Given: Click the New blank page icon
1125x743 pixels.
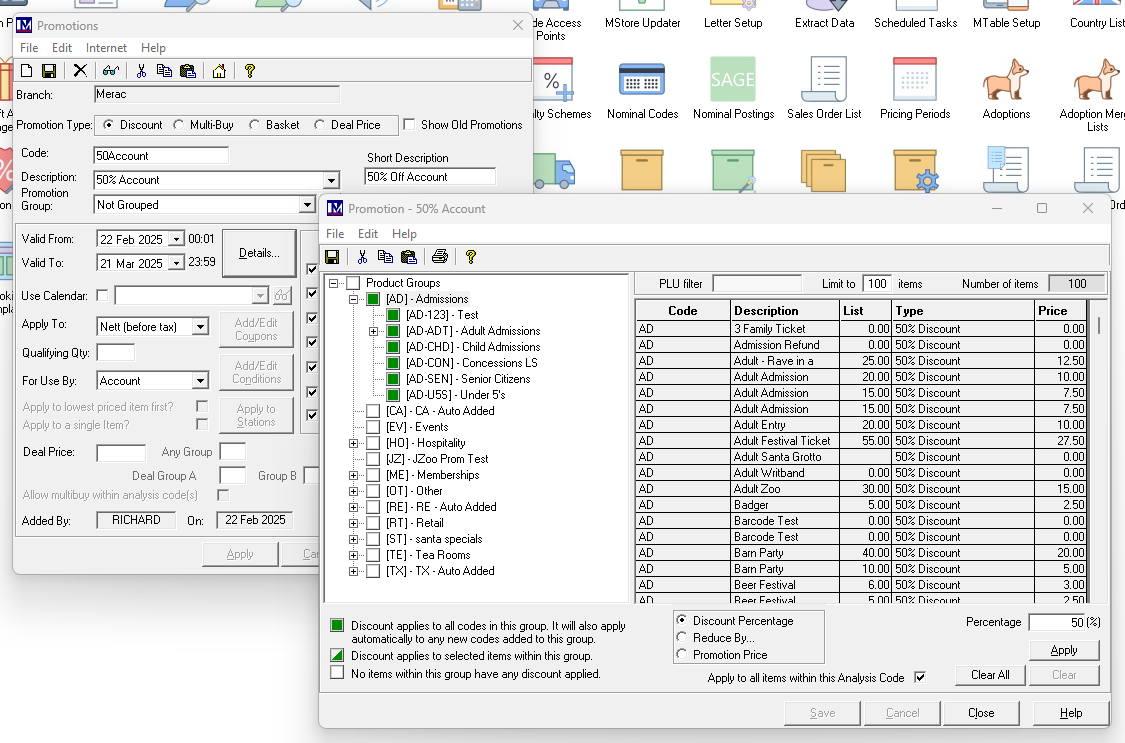Looking at the screenshot, I should click(27, 71).
